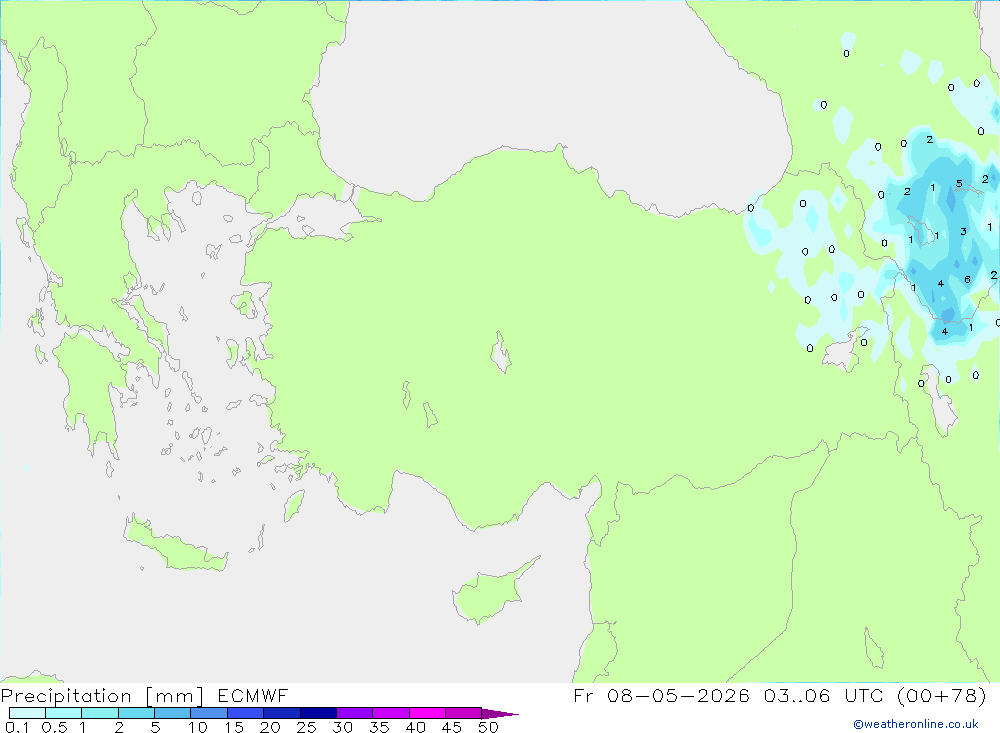The image size is (1000, 733).
Task: Click the '35' legend scale label
Action: (x=379, y=727)
